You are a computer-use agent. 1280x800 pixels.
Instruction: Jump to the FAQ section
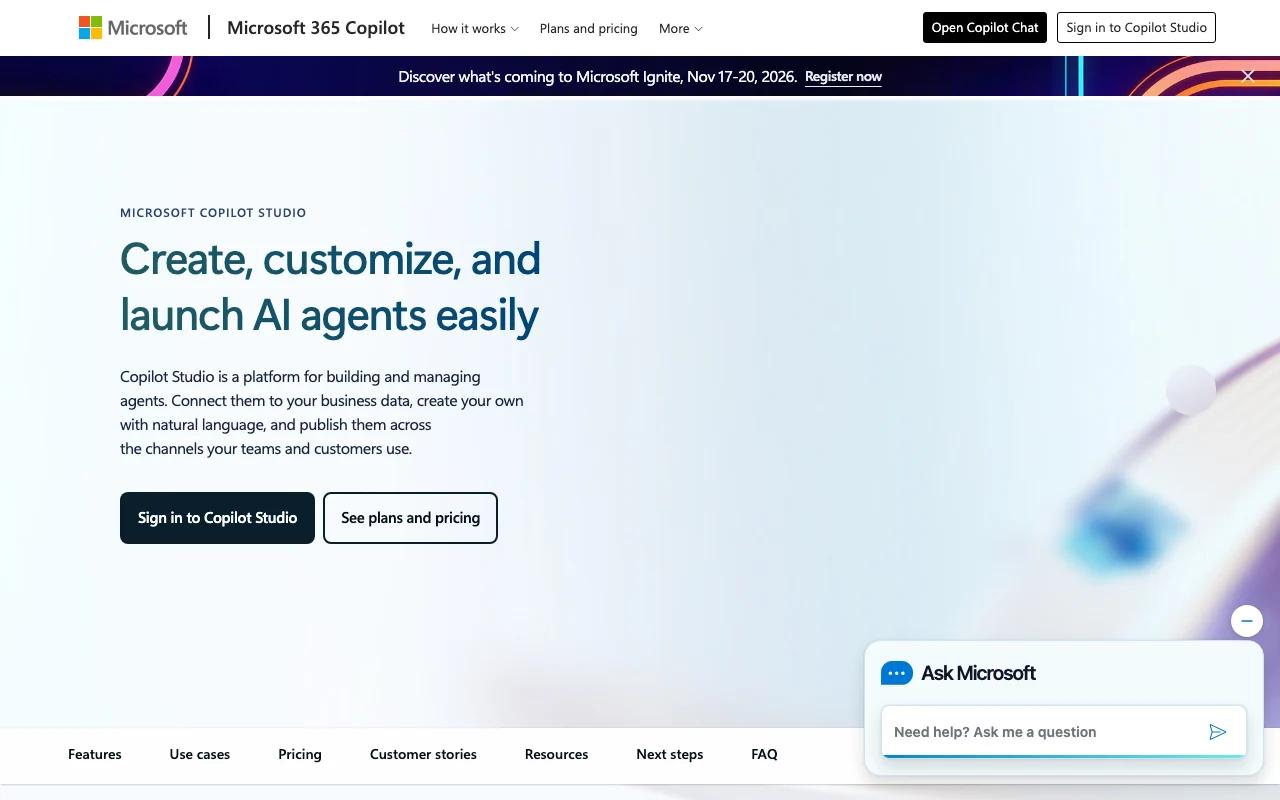point(764,754)
